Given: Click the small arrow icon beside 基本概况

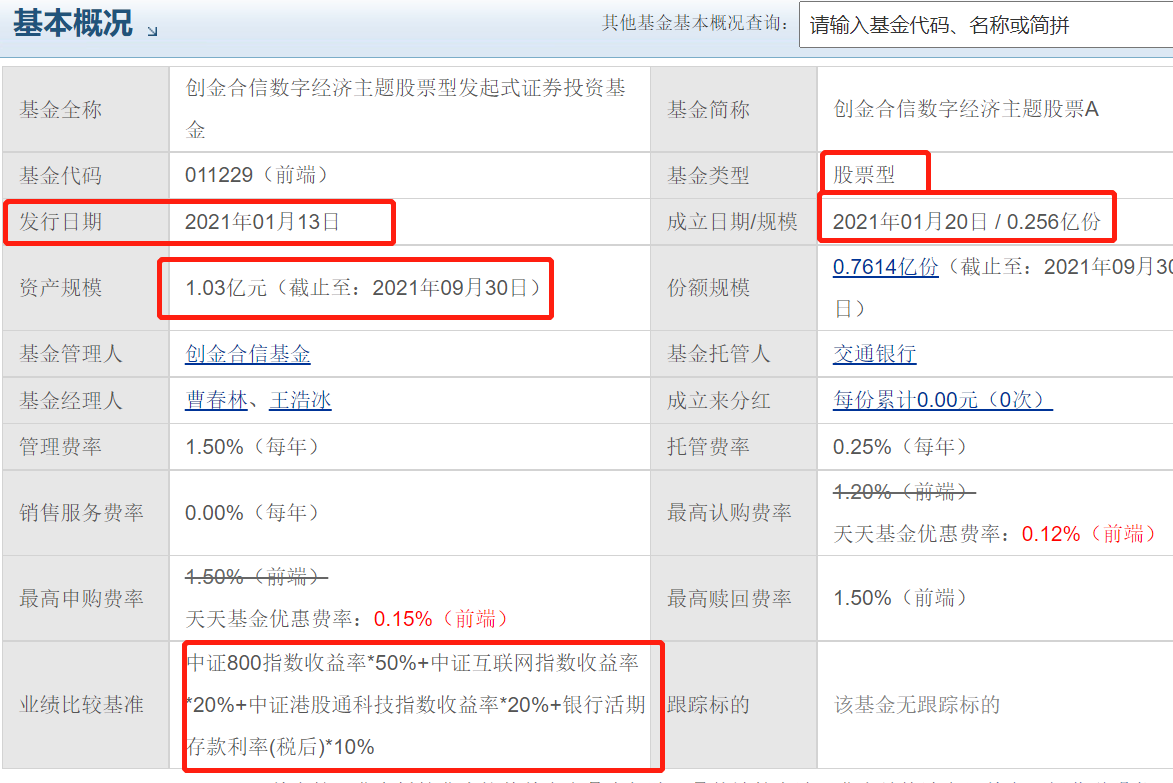Looking at the screenshot, I should coord(152,31).
